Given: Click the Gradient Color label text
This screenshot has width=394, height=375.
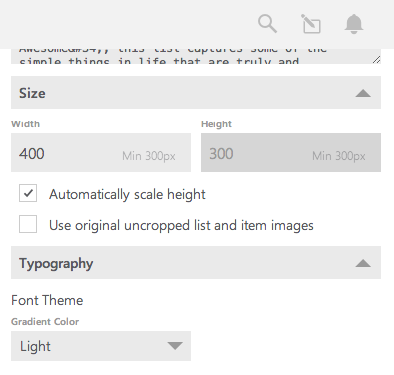Looking at the screenshot, I should pos(45,322).
